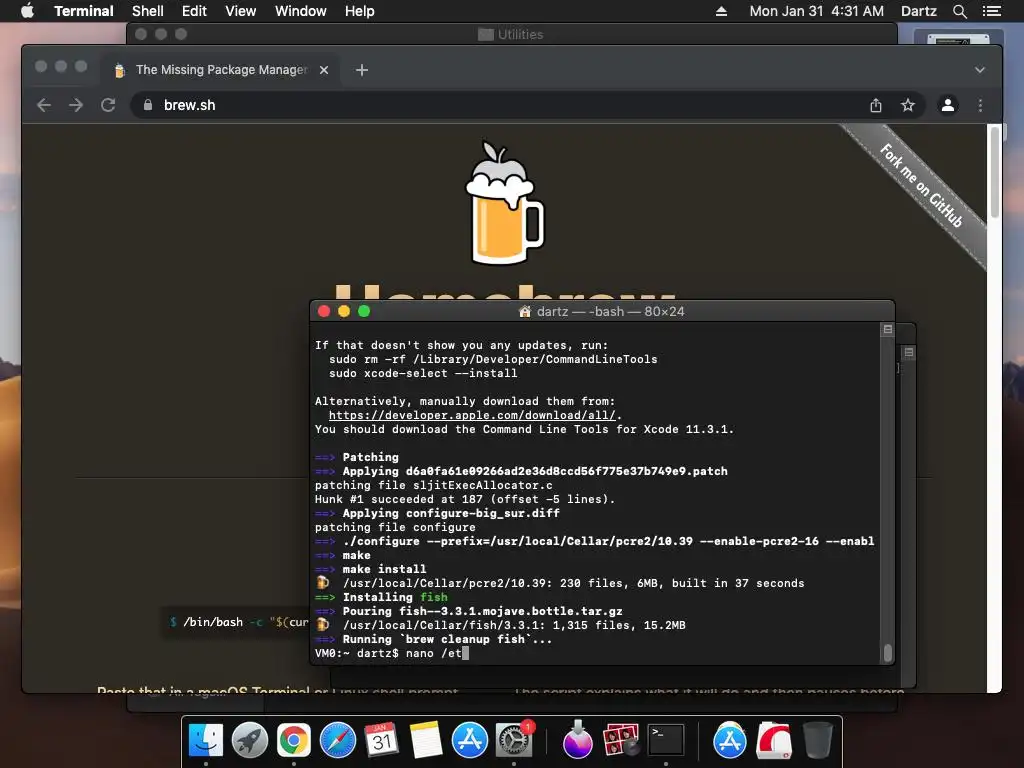
Task: Click 'Pouring fish--3.3.1.mojave.bottle.tar.gz' line
Action: click(x=469, y=611)
